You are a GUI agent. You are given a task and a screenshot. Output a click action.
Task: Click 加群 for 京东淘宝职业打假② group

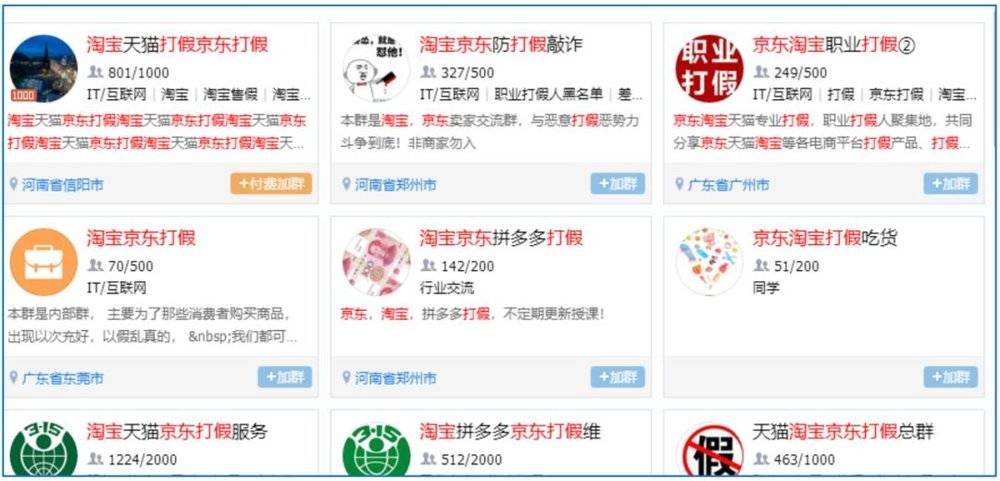(950, 184)
